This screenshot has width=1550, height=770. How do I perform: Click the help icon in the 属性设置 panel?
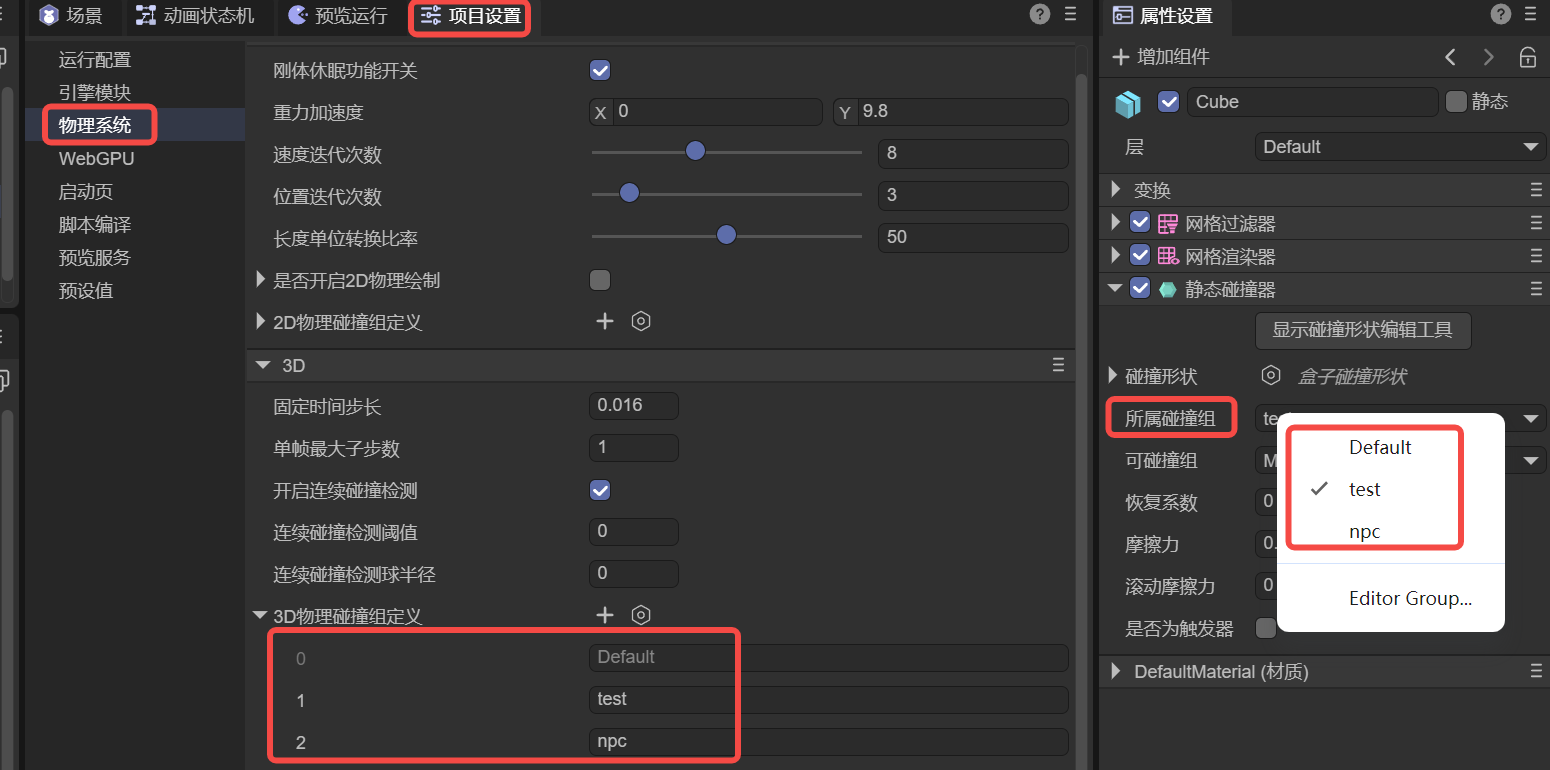(1500, 14)
